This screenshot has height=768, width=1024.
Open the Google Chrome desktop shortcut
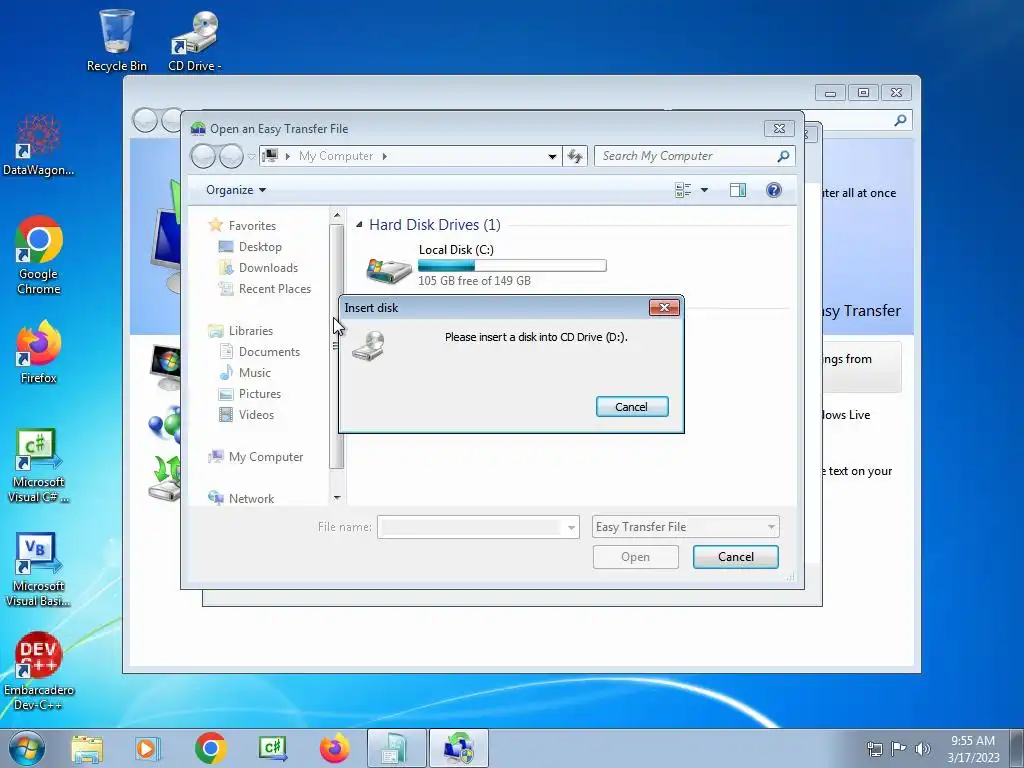click(x=39, y=255)
